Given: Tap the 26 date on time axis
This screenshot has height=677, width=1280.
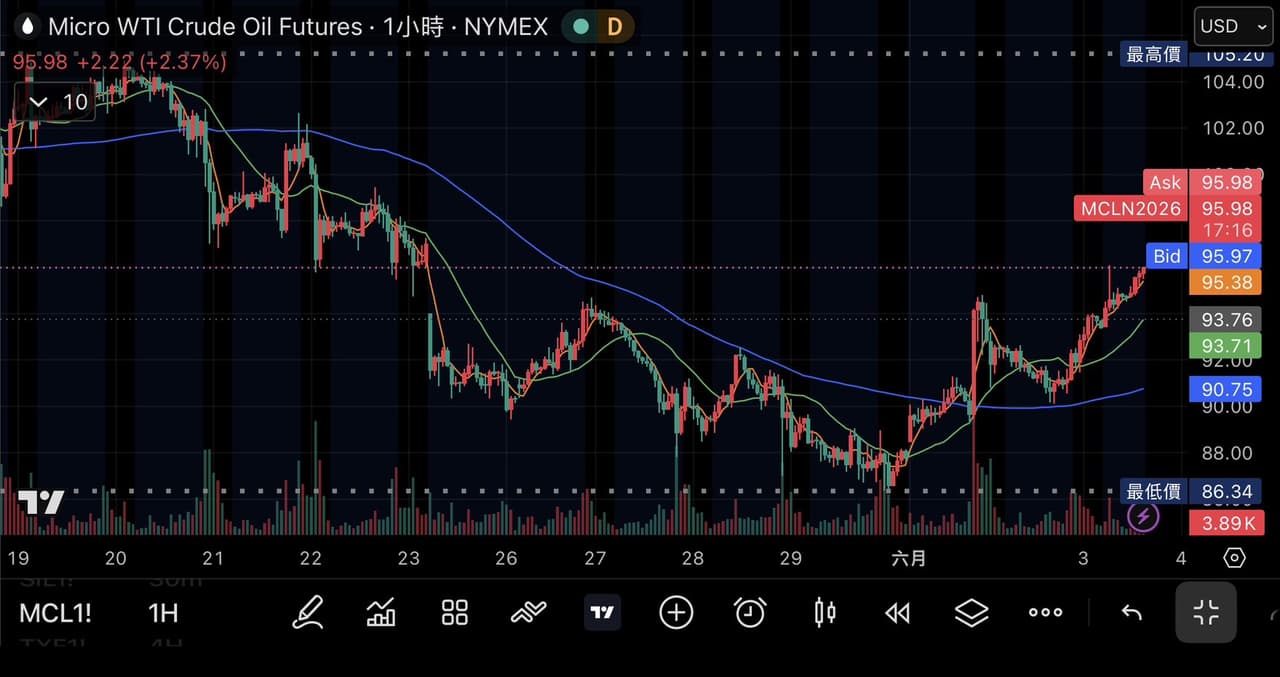Looking at the screenshot, I should [506, 558].
